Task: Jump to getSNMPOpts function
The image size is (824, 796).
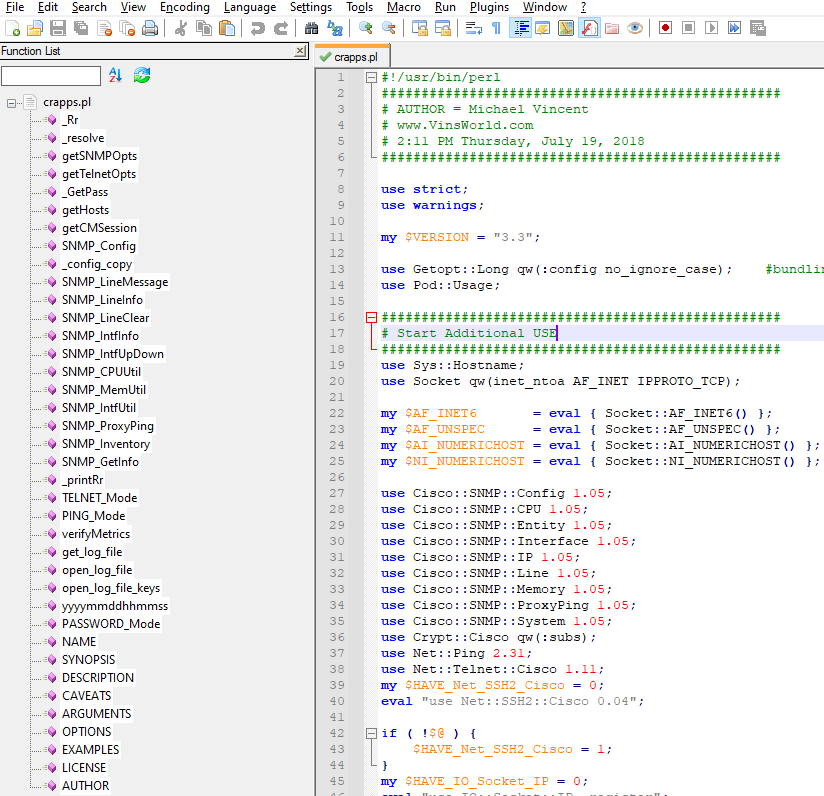Action: (99, 156)
